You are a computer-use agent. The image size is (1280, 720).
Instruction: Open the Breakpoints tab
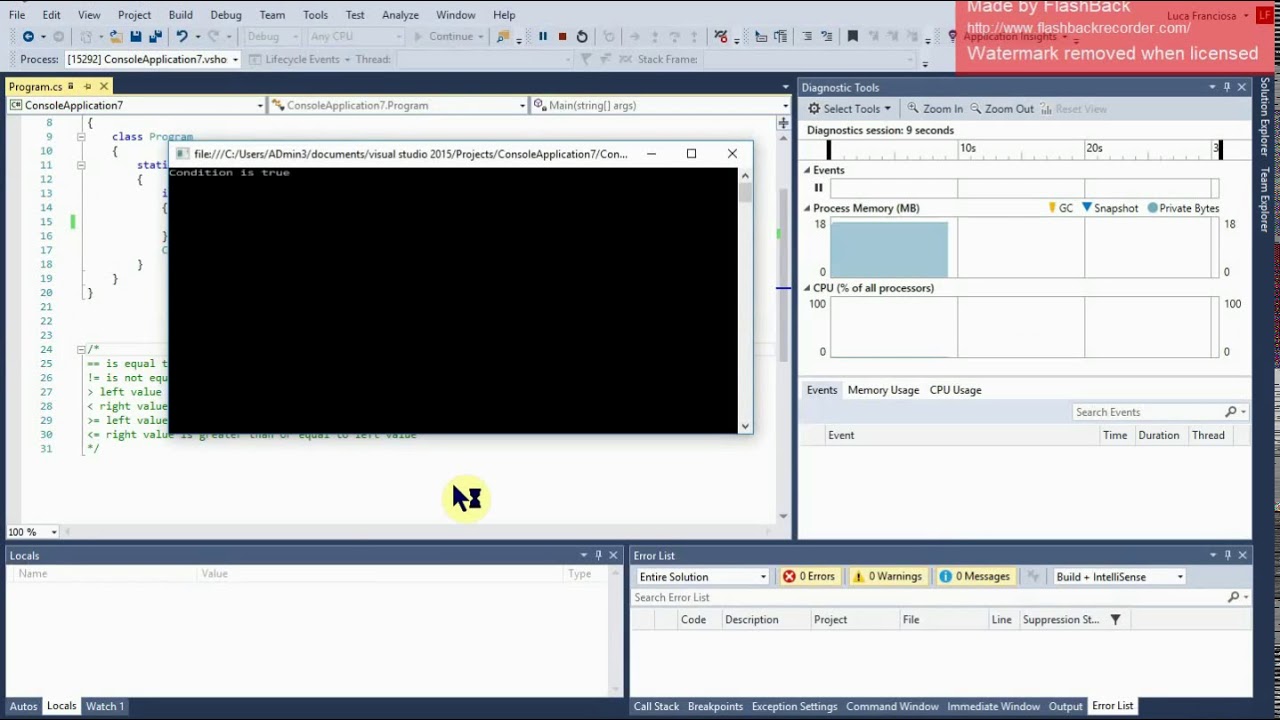click(715, 706)
